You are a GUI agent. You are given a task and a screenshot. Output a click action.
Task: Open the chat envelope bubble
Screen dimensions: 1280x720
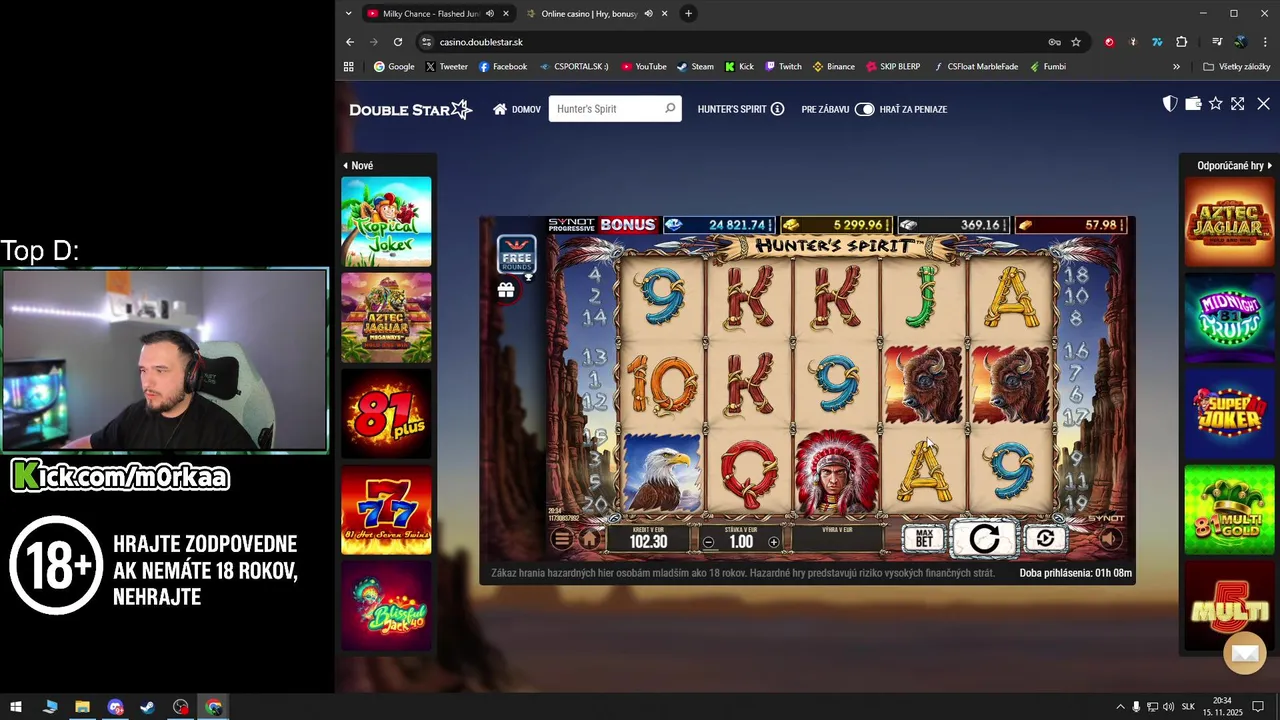(1245, 653)
